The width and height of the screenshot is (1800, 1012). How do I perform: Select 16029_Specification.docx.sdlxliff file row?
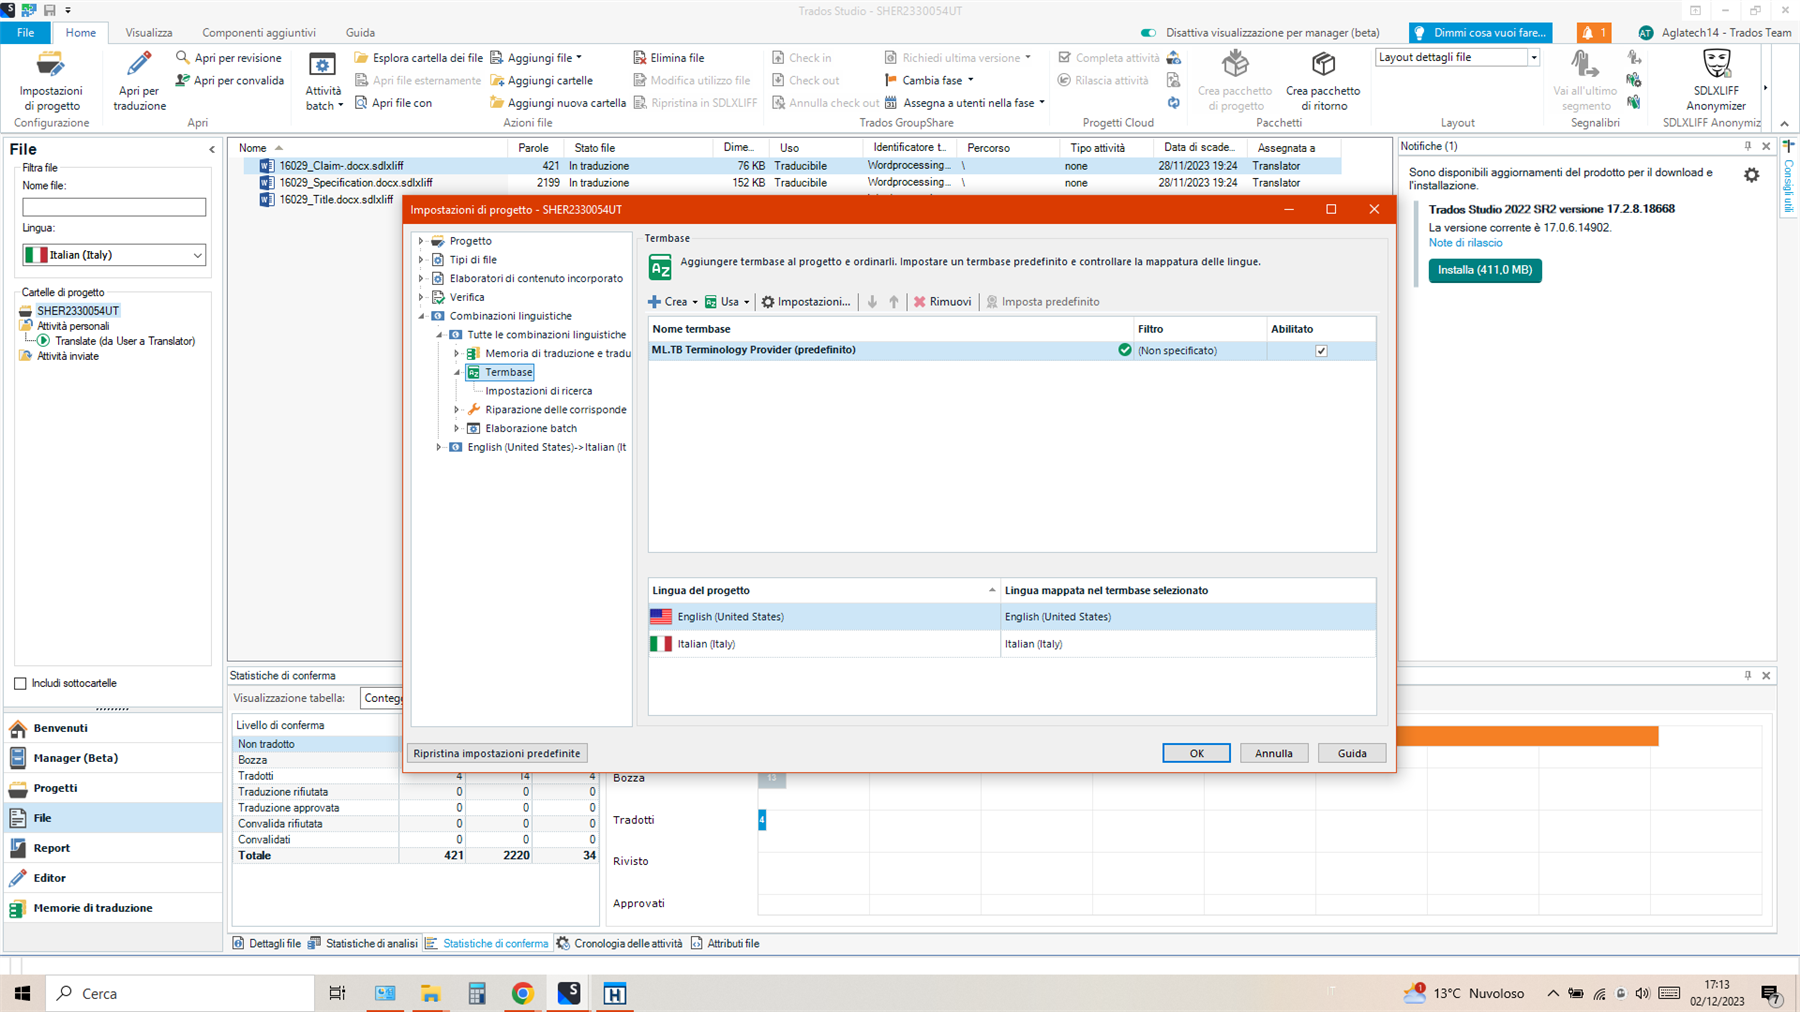pos(790,183)
